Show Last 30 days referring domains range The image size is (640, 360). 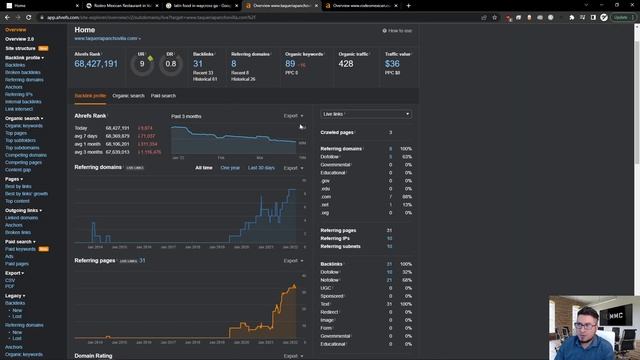click(x=261, y=168)
